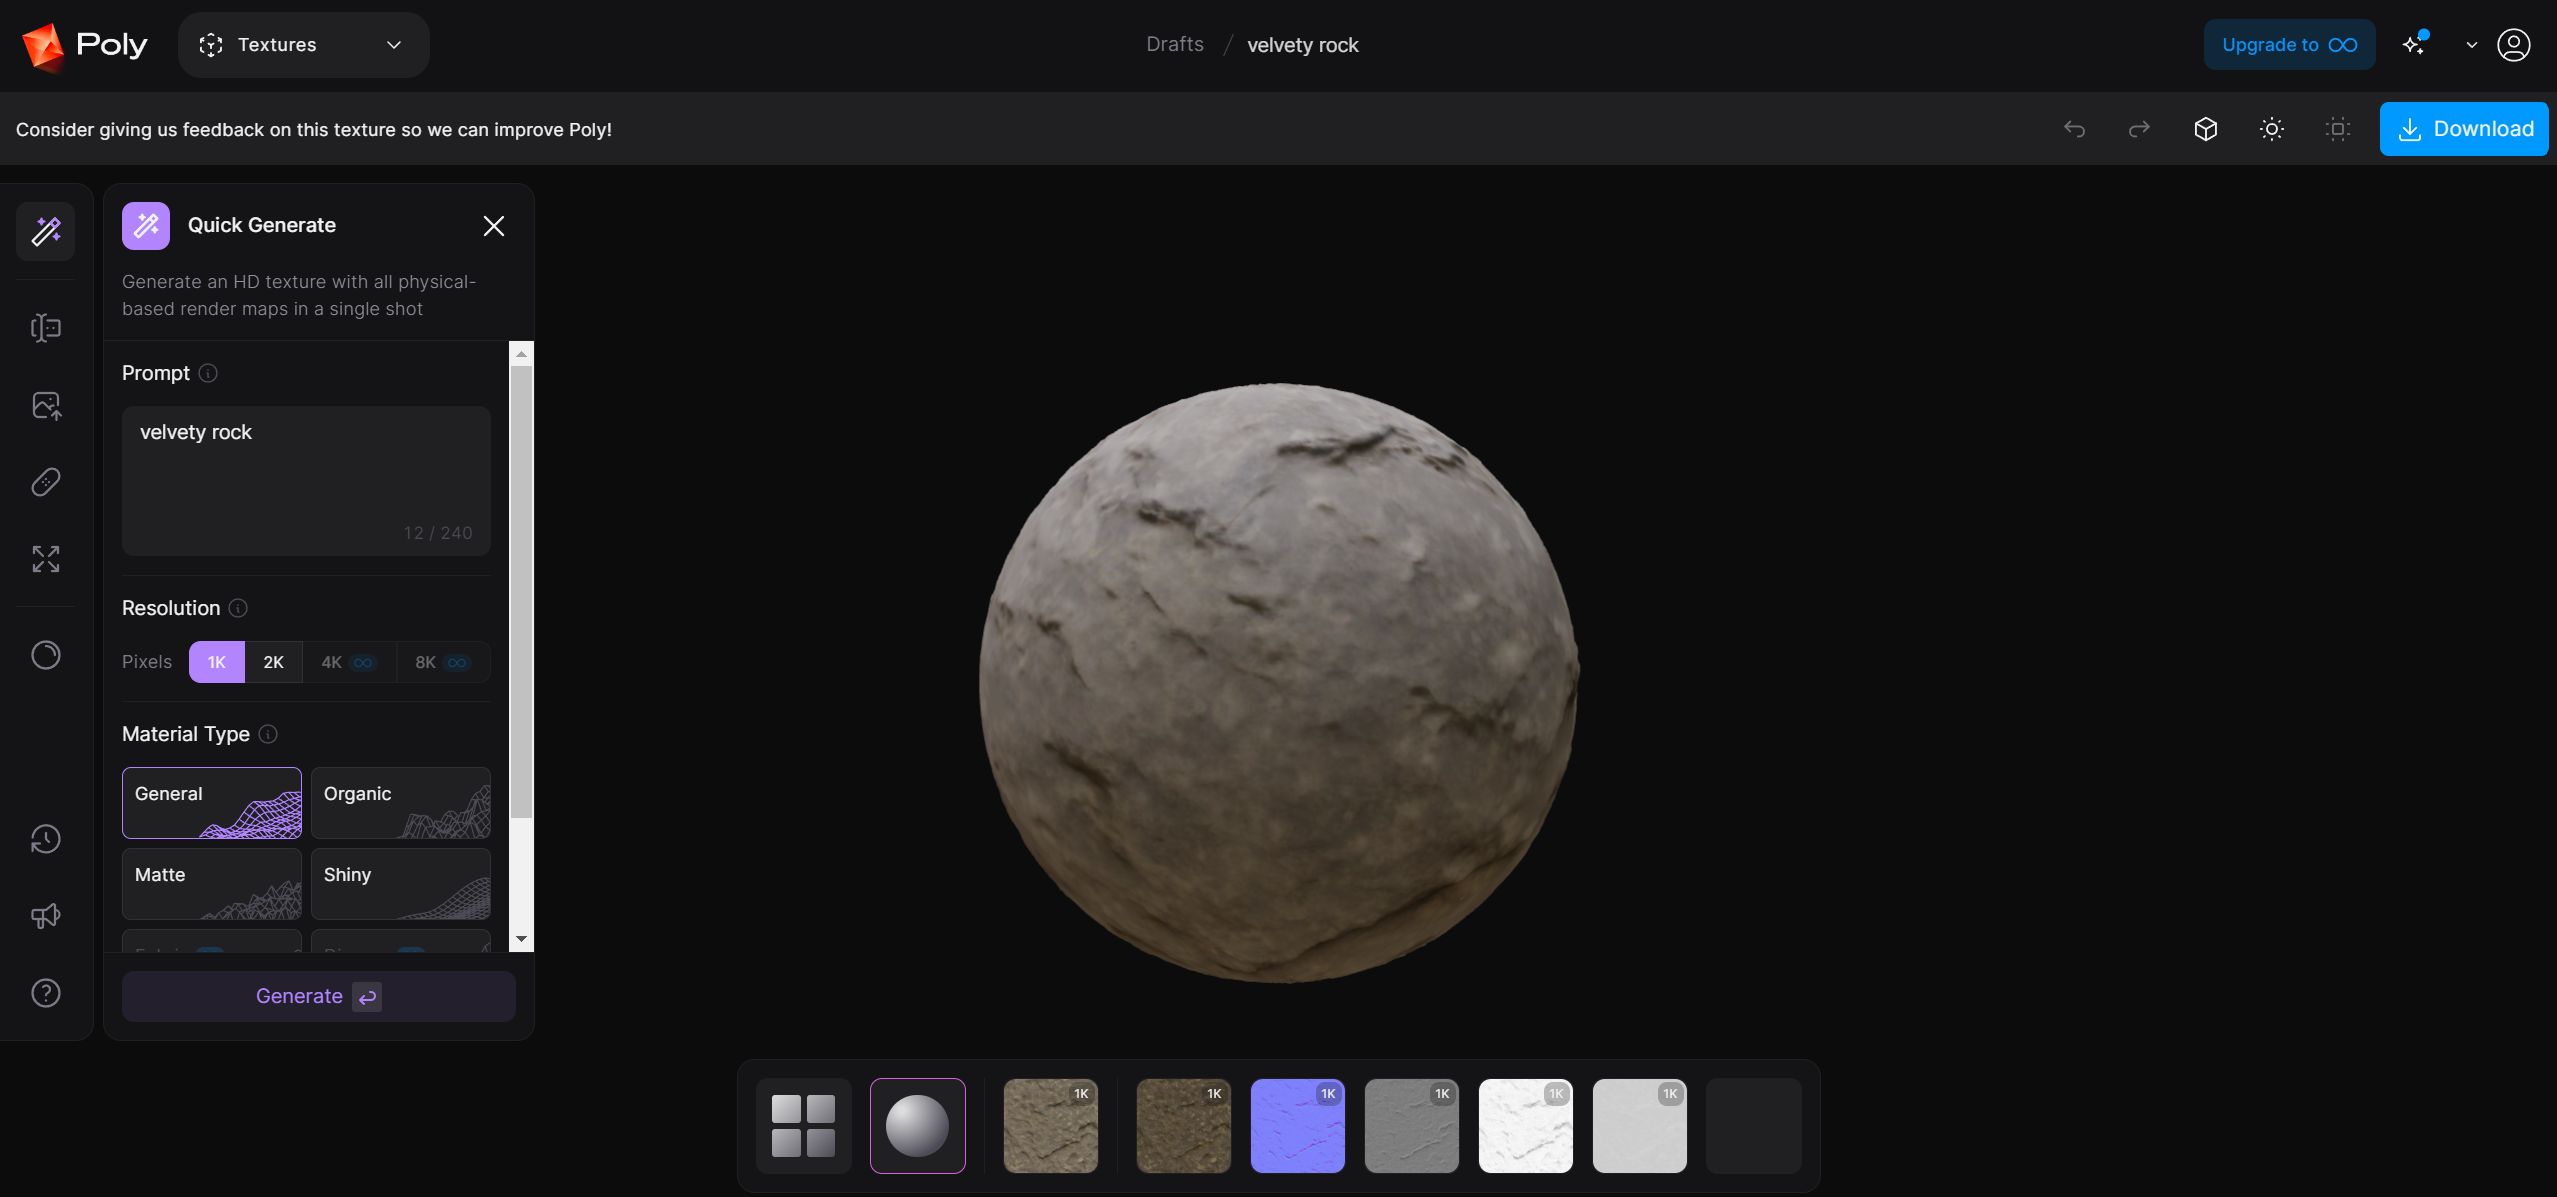Expand the account menu chevron
Viewport: 2557px width, 1197px height.
click(2471, 45)
